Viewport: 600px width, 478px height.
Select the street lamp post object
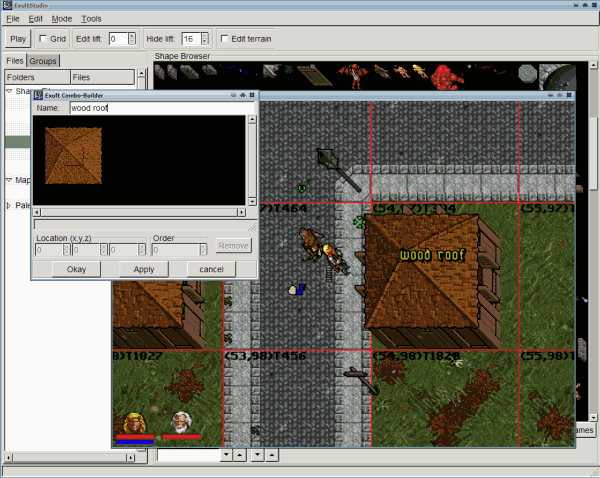339,169
